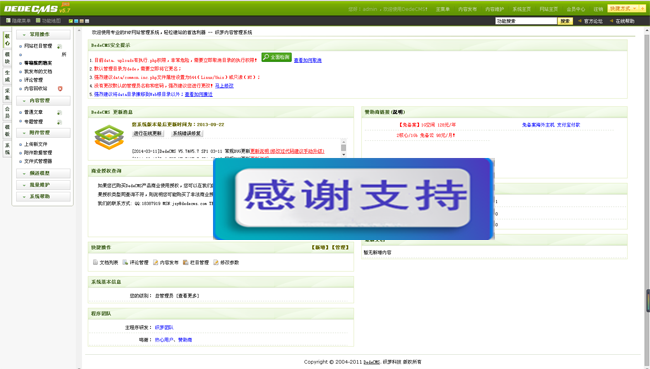Image resolution: width=650 pixels, height=369 pixels.
Task: Click the 隐藏菜单 hide-menu icon
Action: tap(8, 20)
